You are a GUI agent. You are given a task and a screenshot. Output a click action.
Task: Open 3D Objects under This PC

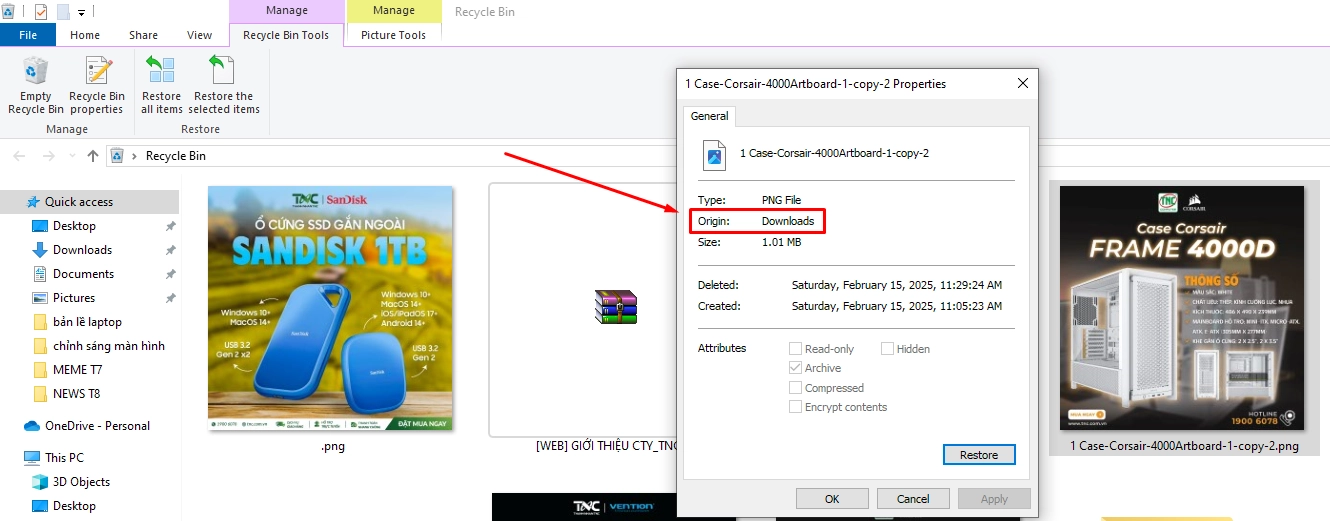81,482
